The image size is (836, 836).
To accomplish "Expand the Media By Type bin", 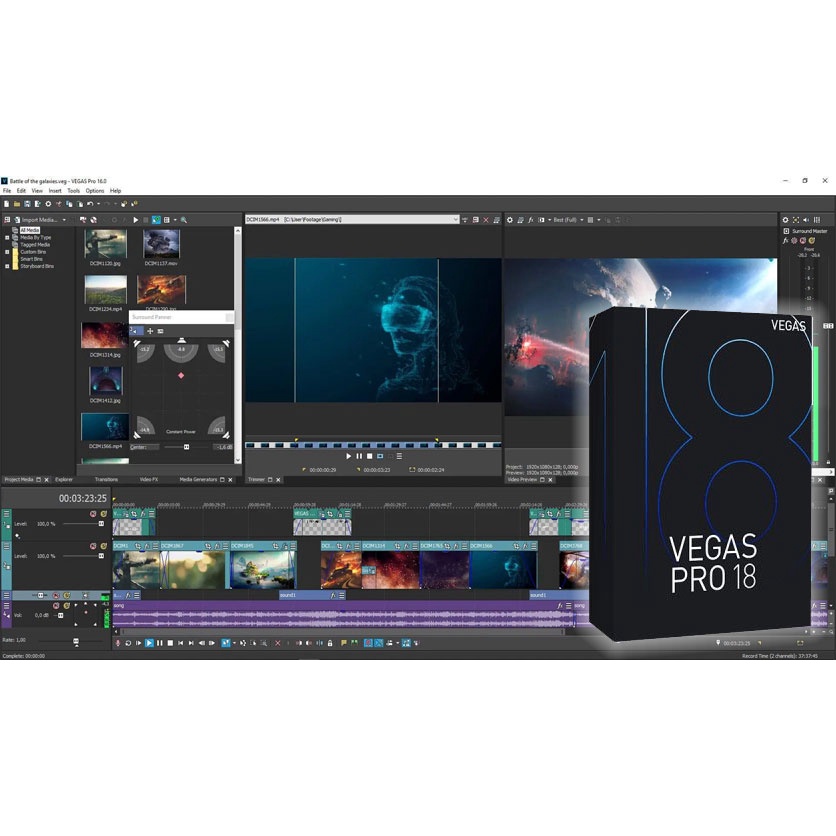I will pos(6,237).
